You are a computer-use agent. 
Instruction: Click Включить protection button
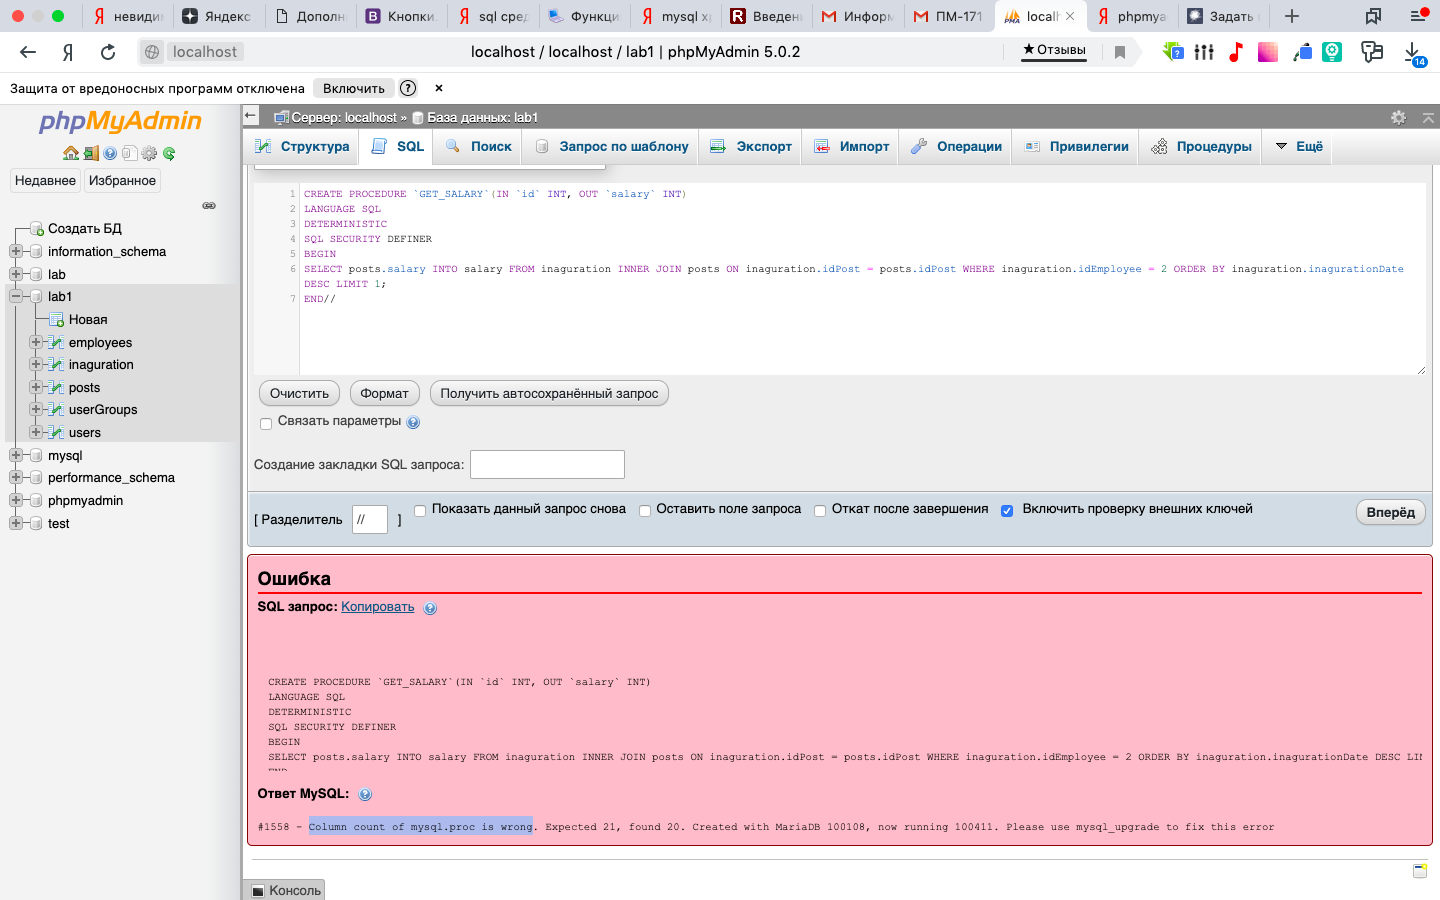click(x=354, y=88)
